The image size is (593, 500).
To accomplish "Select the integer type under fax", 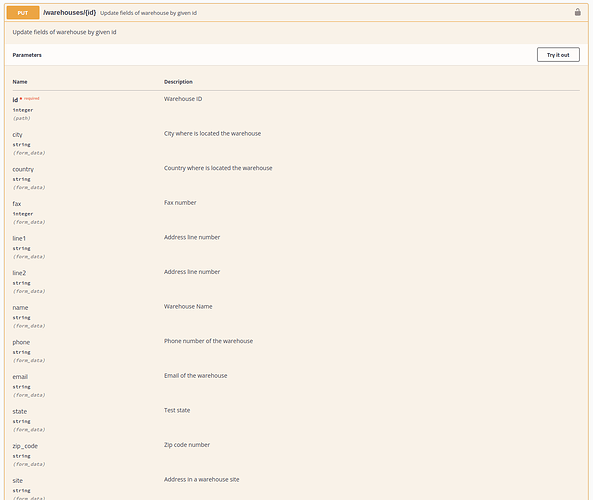I will point(23,214).
